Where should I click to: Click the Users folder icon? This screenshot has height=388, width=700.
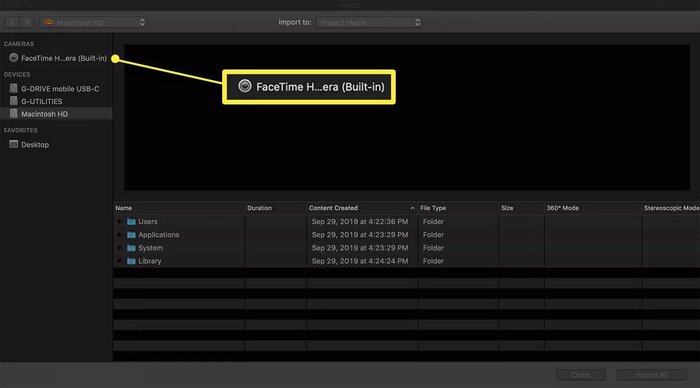(131, 221)
